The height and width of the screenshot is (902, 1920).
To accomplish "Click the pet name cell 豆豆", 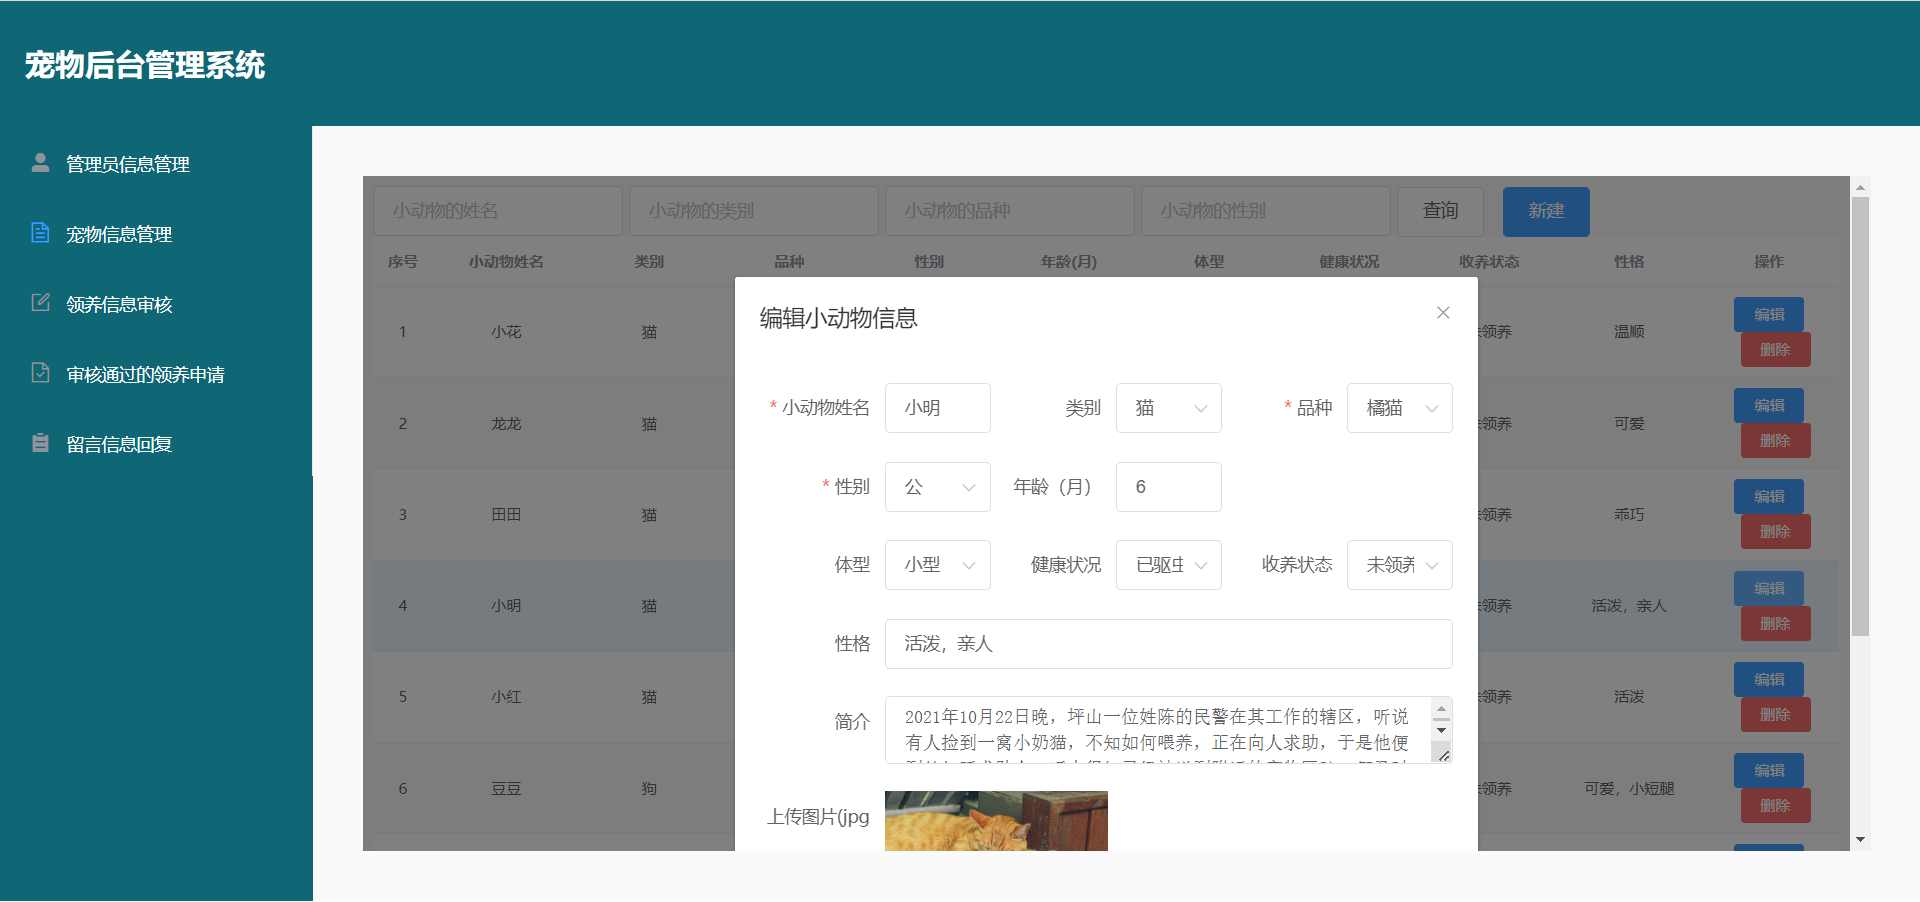I will 506,789.
